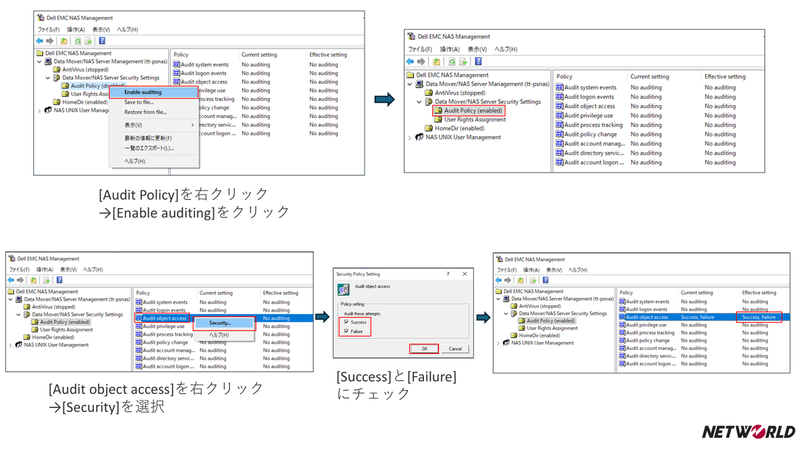Select User Rights Assignment in upper-right window tree
800x450 pixels.
(x=475, y=119)
